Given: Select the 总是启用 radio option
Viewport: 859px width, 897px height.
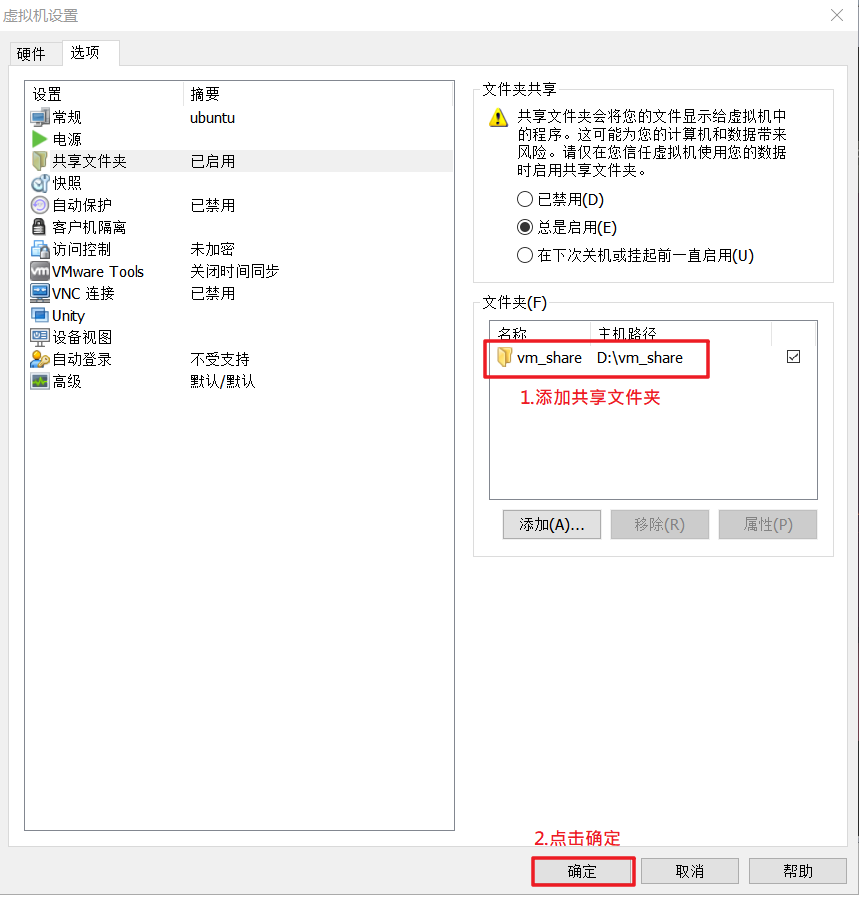Looking at the screenshot, I should [x=524, y=227].
